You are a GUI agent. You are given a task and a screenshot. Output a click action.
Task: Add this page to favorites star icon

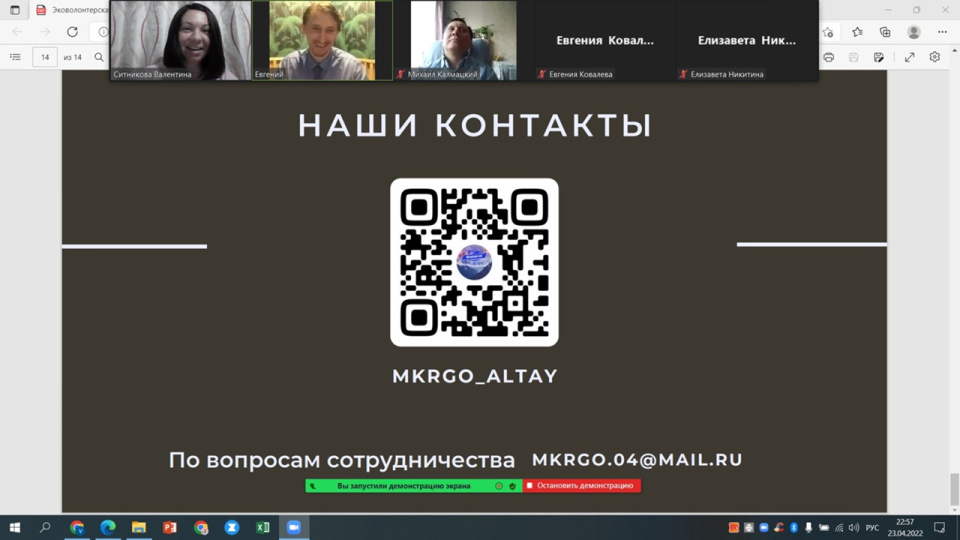[x=828, y=32]
